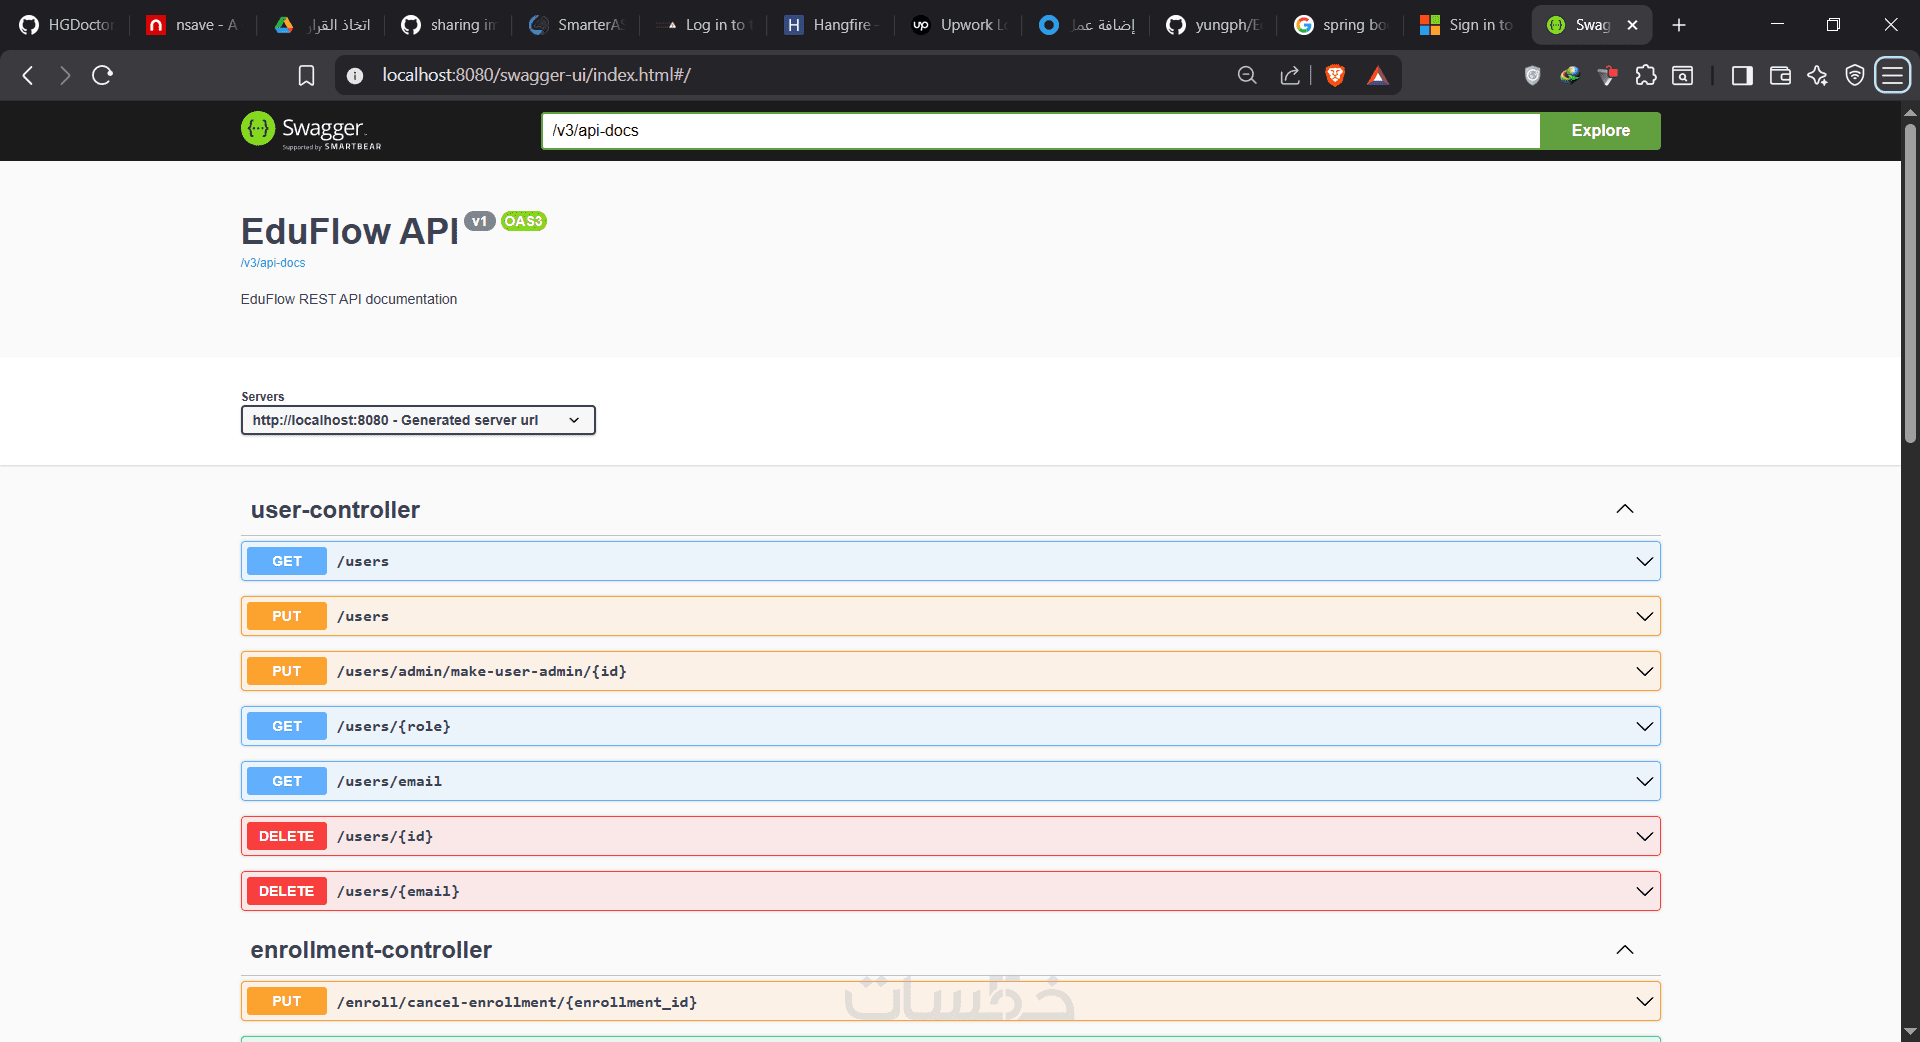Click the page vertical scrollbar
The width and height of the screenshot is (1920, 1042).
(1910, 283)
